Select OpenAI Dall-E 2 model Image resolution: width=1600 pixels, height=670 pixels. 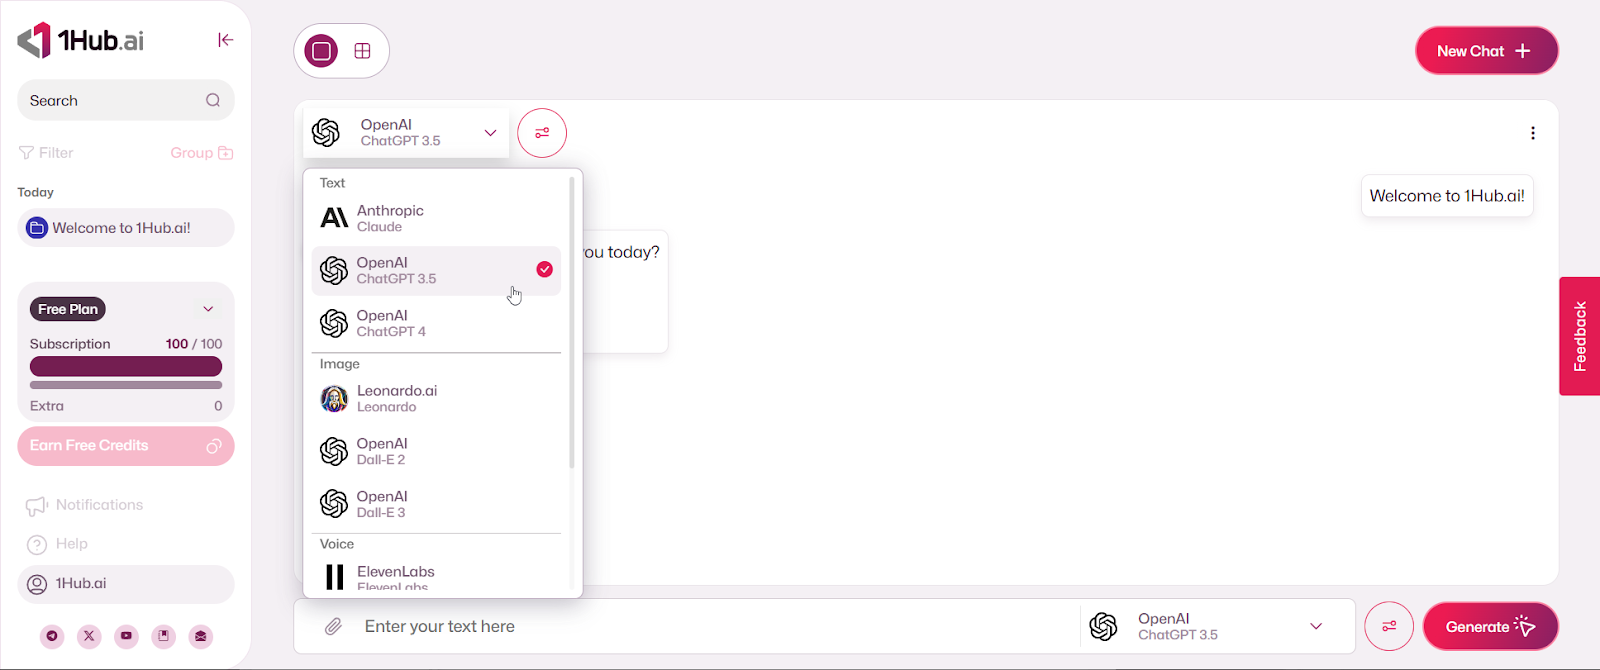436,451
